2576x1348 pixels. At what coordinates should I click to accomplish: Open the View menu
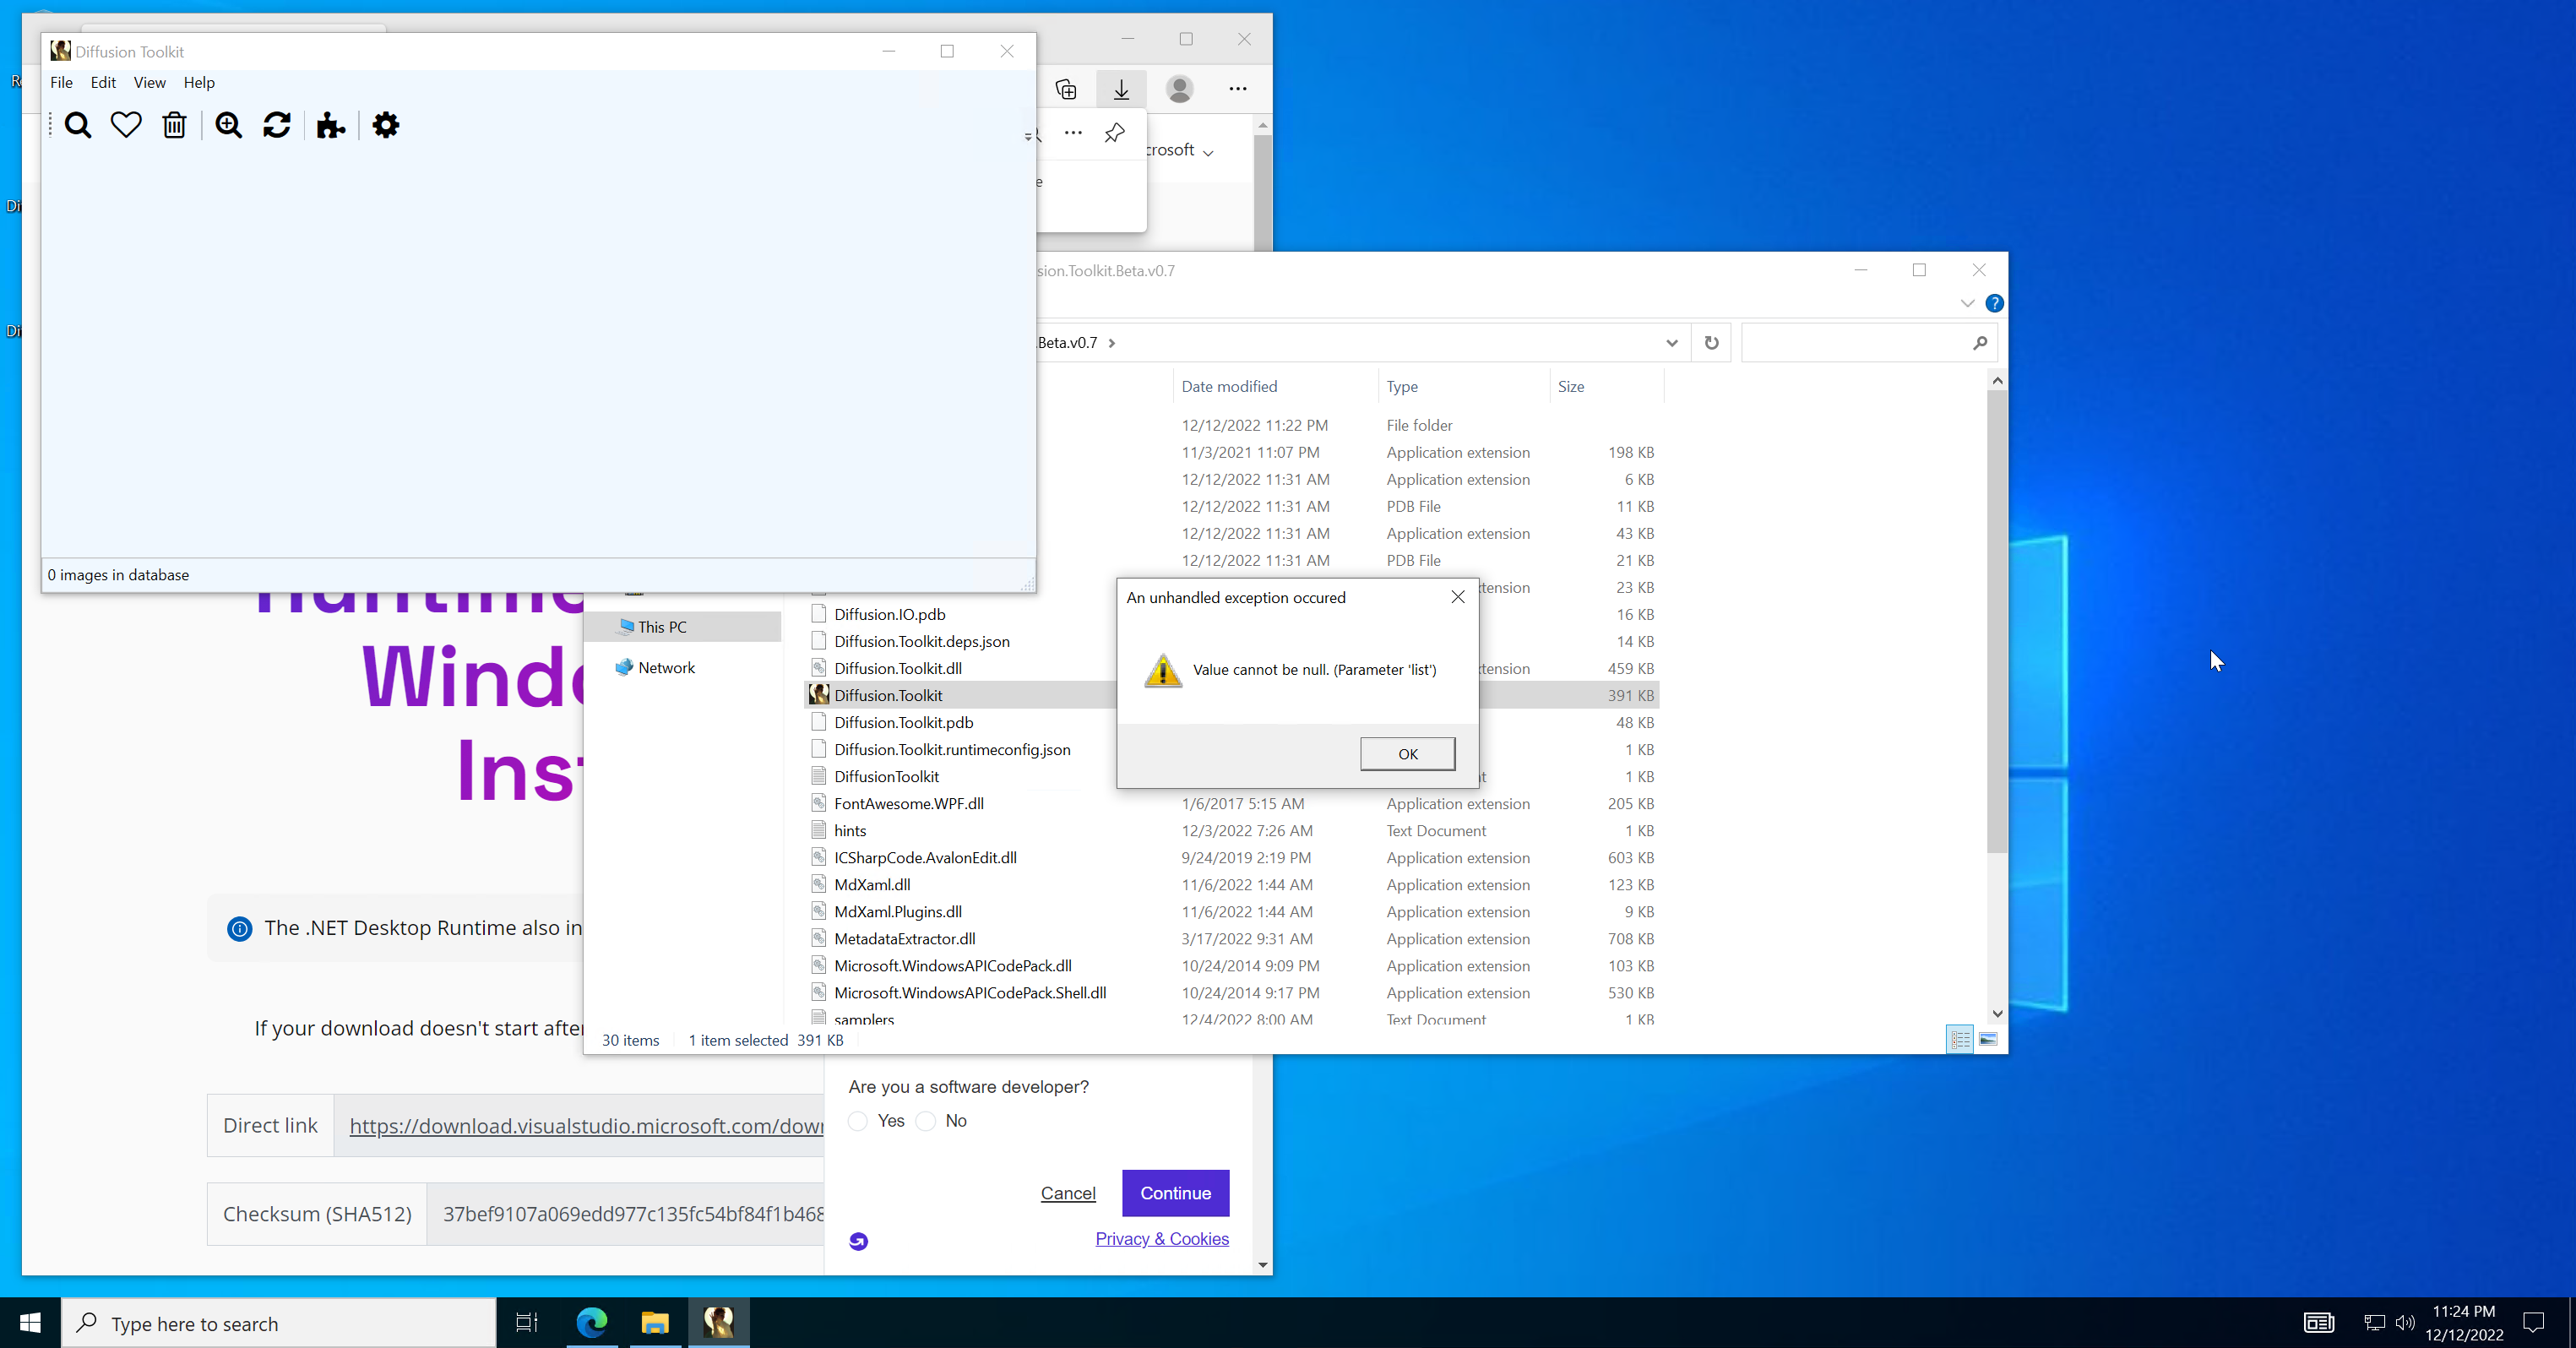click(149, 82)
